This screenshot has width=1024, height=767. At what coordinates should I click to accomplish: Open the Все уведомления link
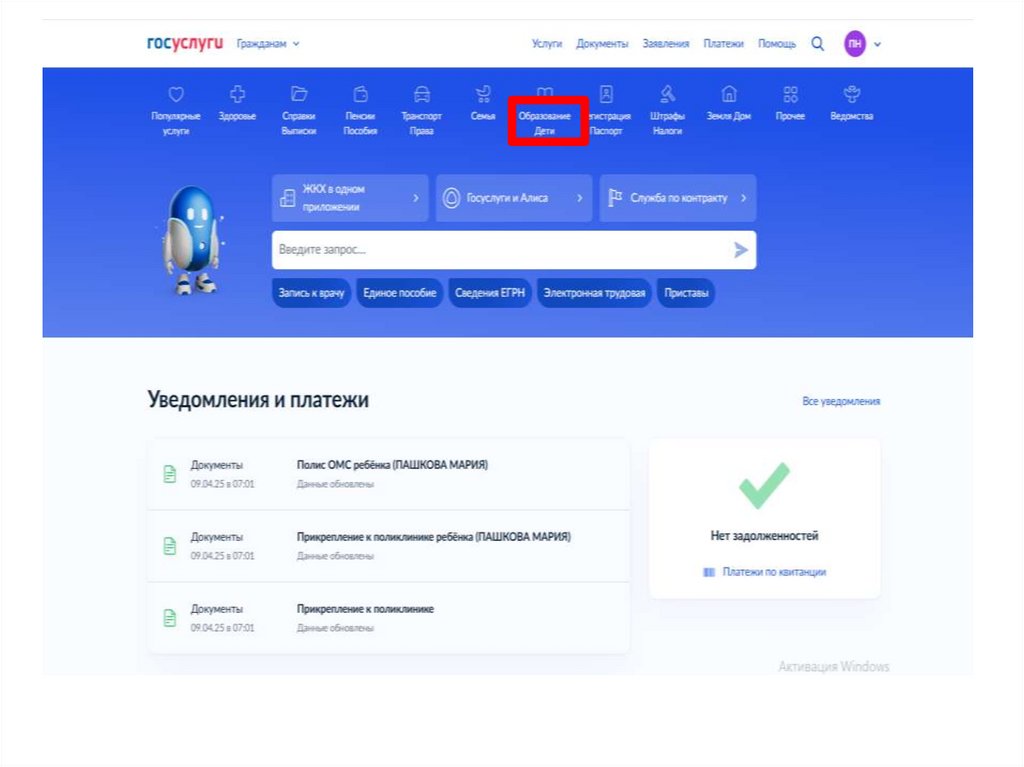(x=841, y=401)
